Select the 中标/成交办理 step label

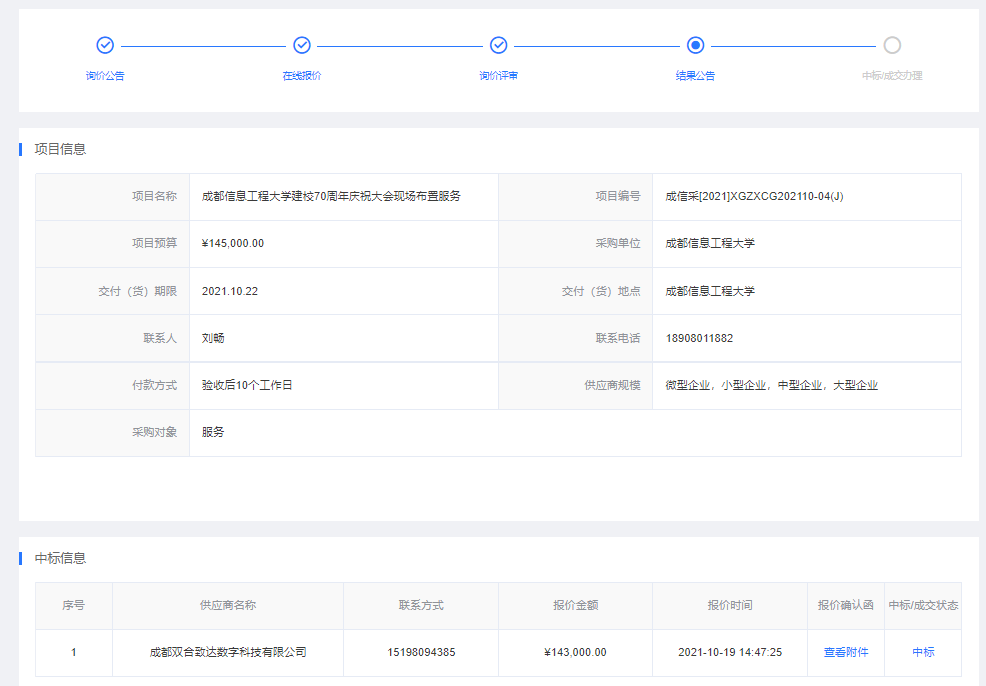pos(892,75)
